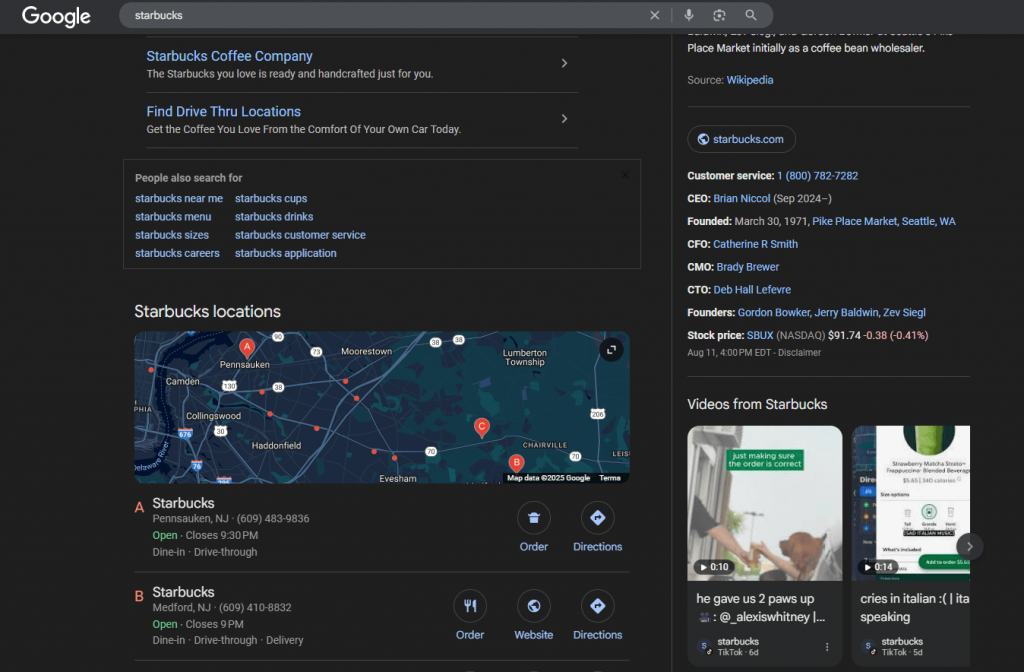Viewport: 1024px width, 672px height.
Task: Expand Starbucks Coffee Company sitelink arrow
Action: point(564,64)
